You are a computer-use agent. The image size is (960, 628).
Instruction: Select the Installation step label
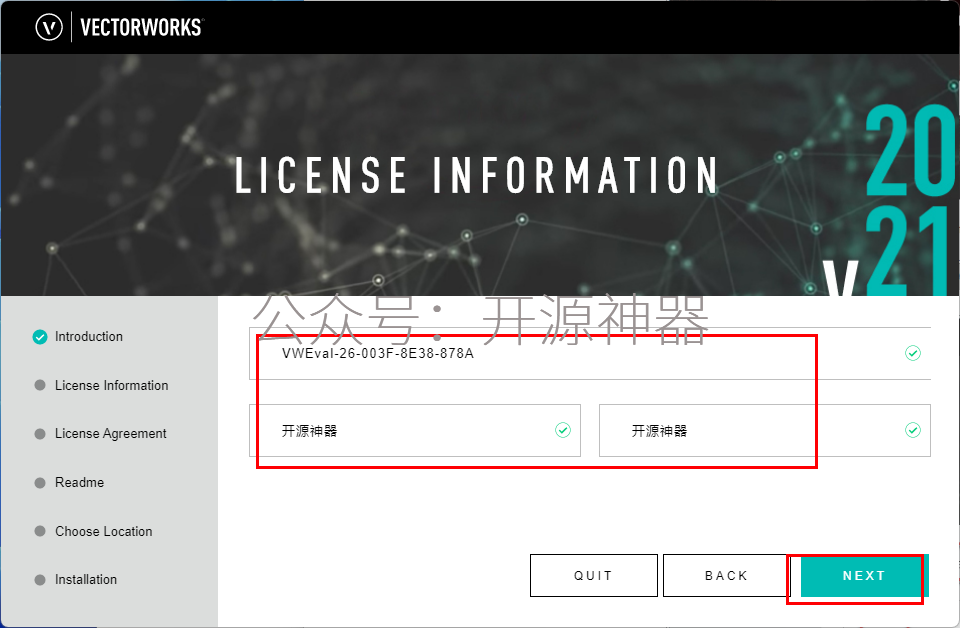tap(86, 580)
